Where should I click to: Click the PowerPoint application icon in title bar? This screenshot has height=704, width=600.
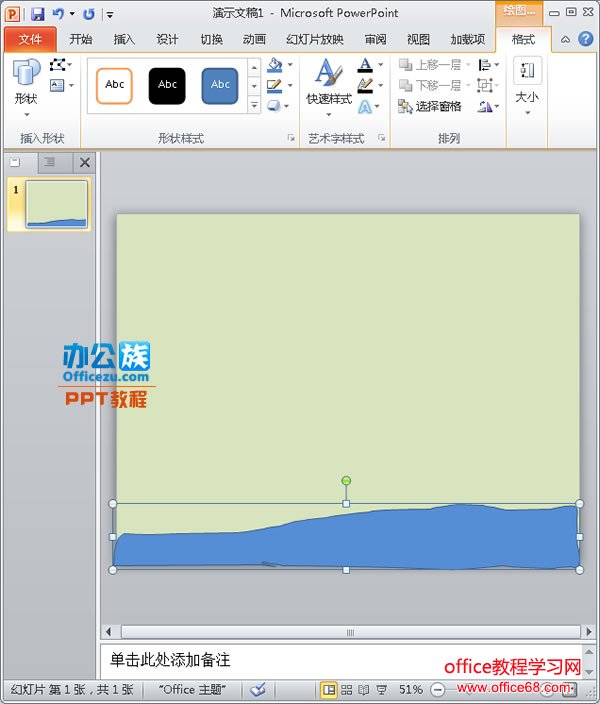pyautogui.click(x=12, y=14)
